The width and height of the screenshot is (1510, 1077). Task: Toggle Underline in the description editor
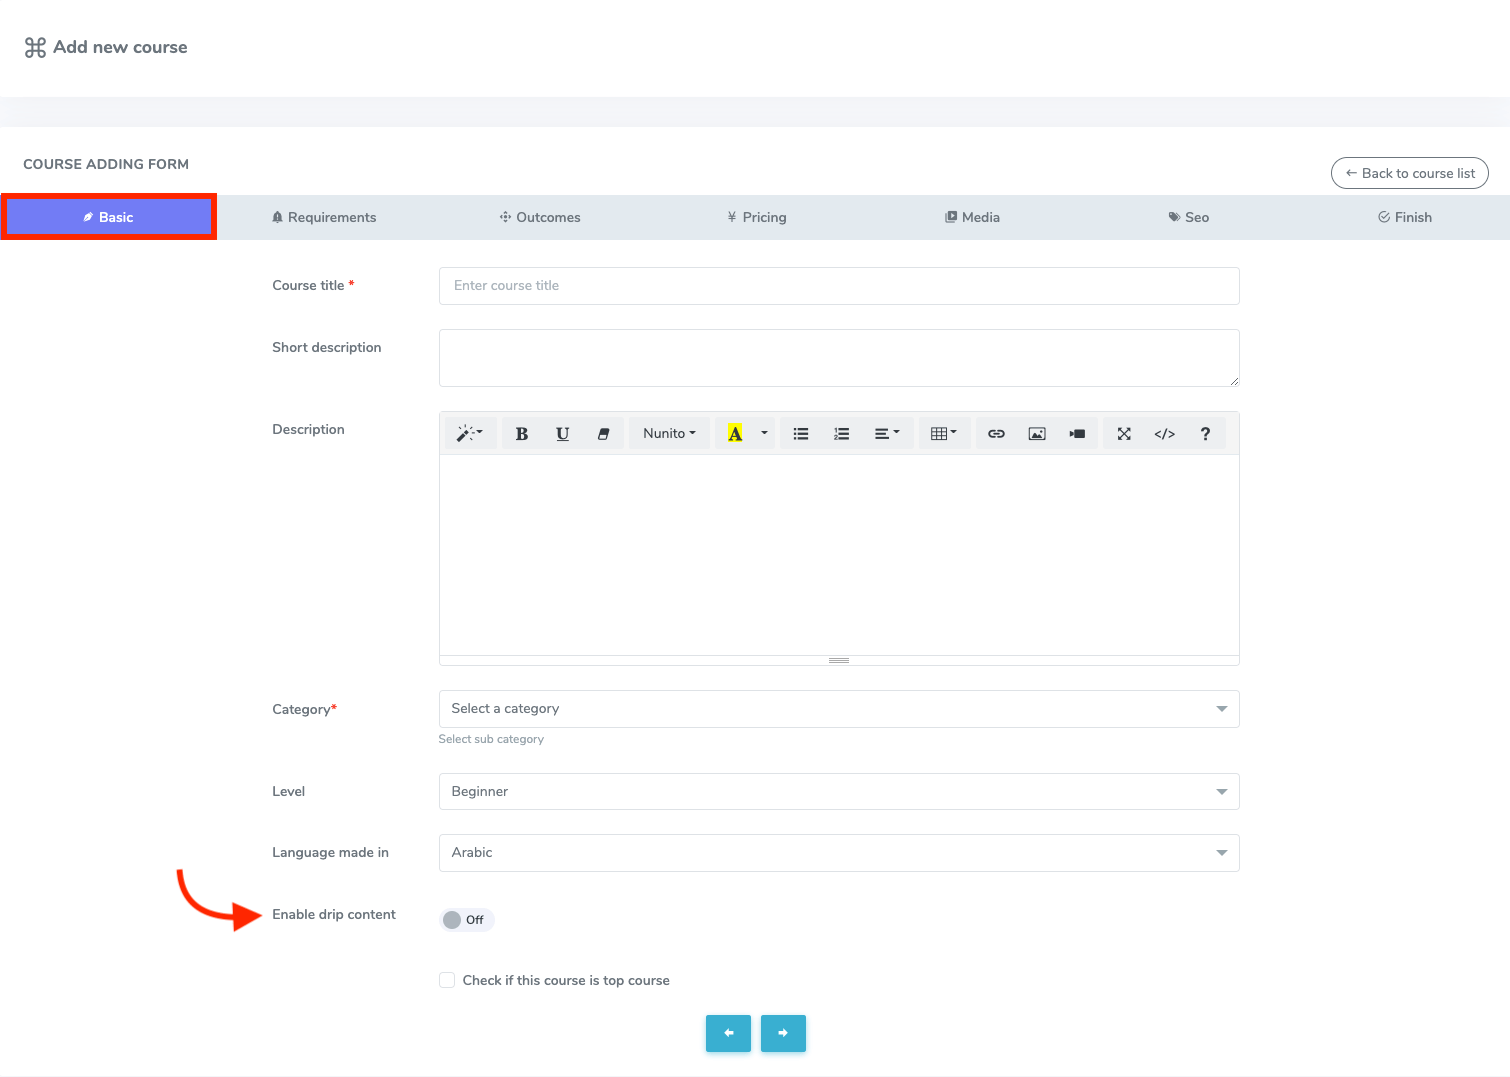[x=562, y=434]
